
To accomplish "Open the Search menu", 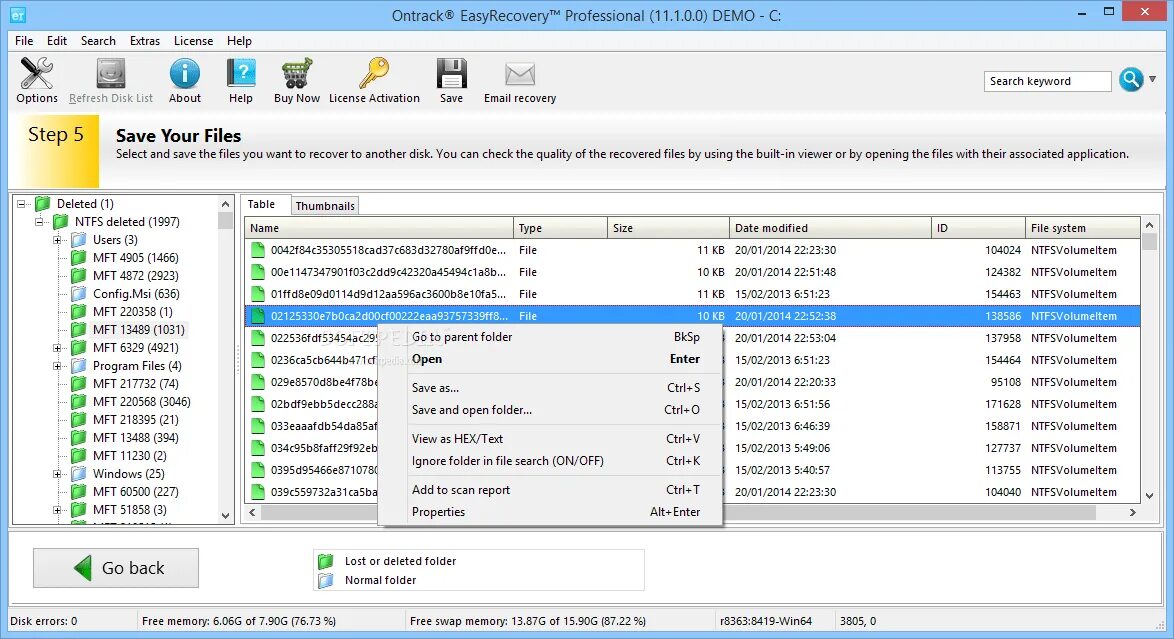I will [98, 40].
